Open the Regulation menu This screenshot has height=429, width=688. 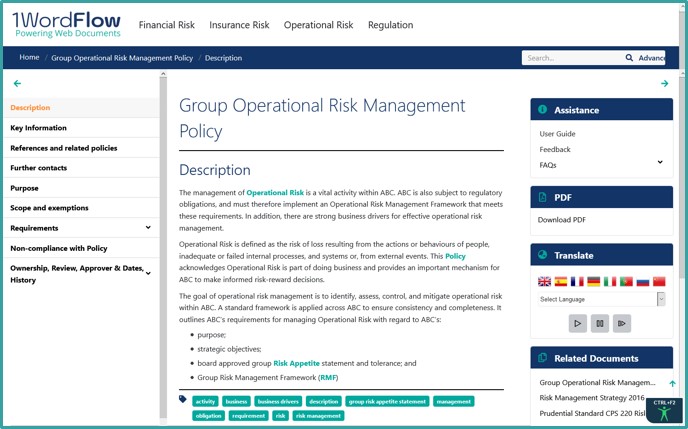(391, 25)
